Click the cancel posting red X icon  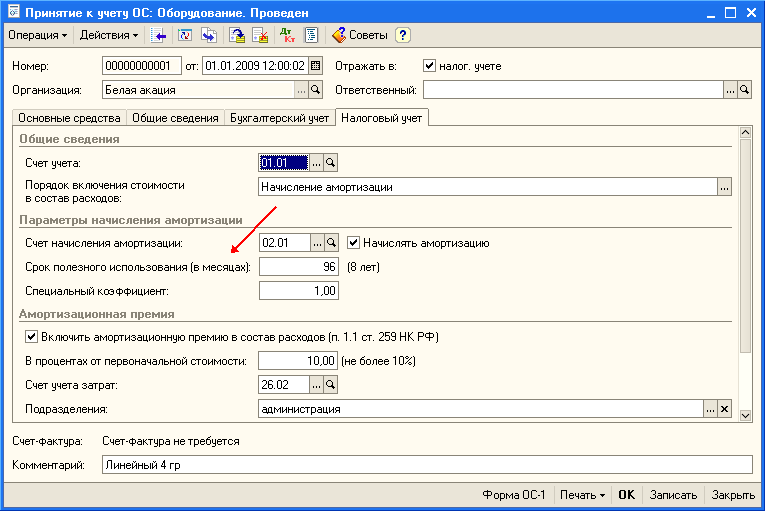tap(261, 35)
